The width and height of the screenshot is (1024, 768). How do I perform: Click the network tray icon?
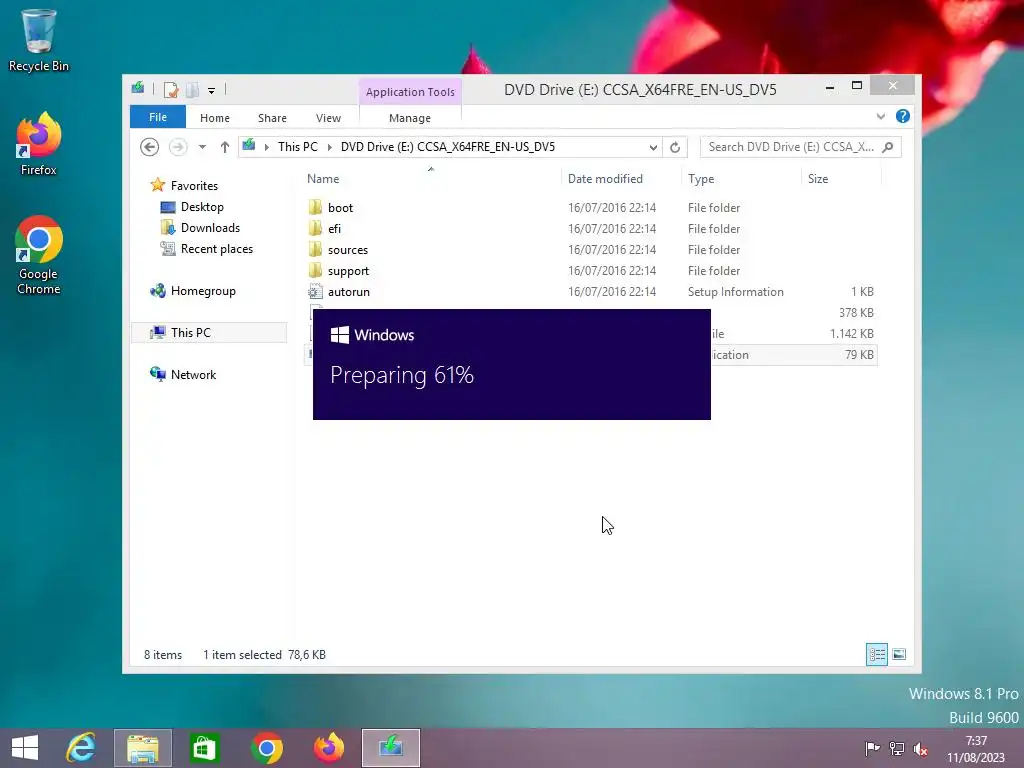(897, 749)
